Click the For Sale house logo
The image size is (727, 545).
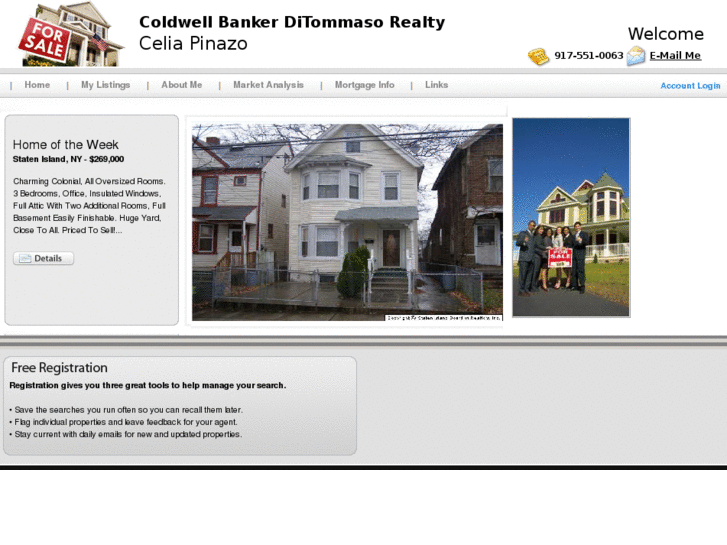point(71,34)
